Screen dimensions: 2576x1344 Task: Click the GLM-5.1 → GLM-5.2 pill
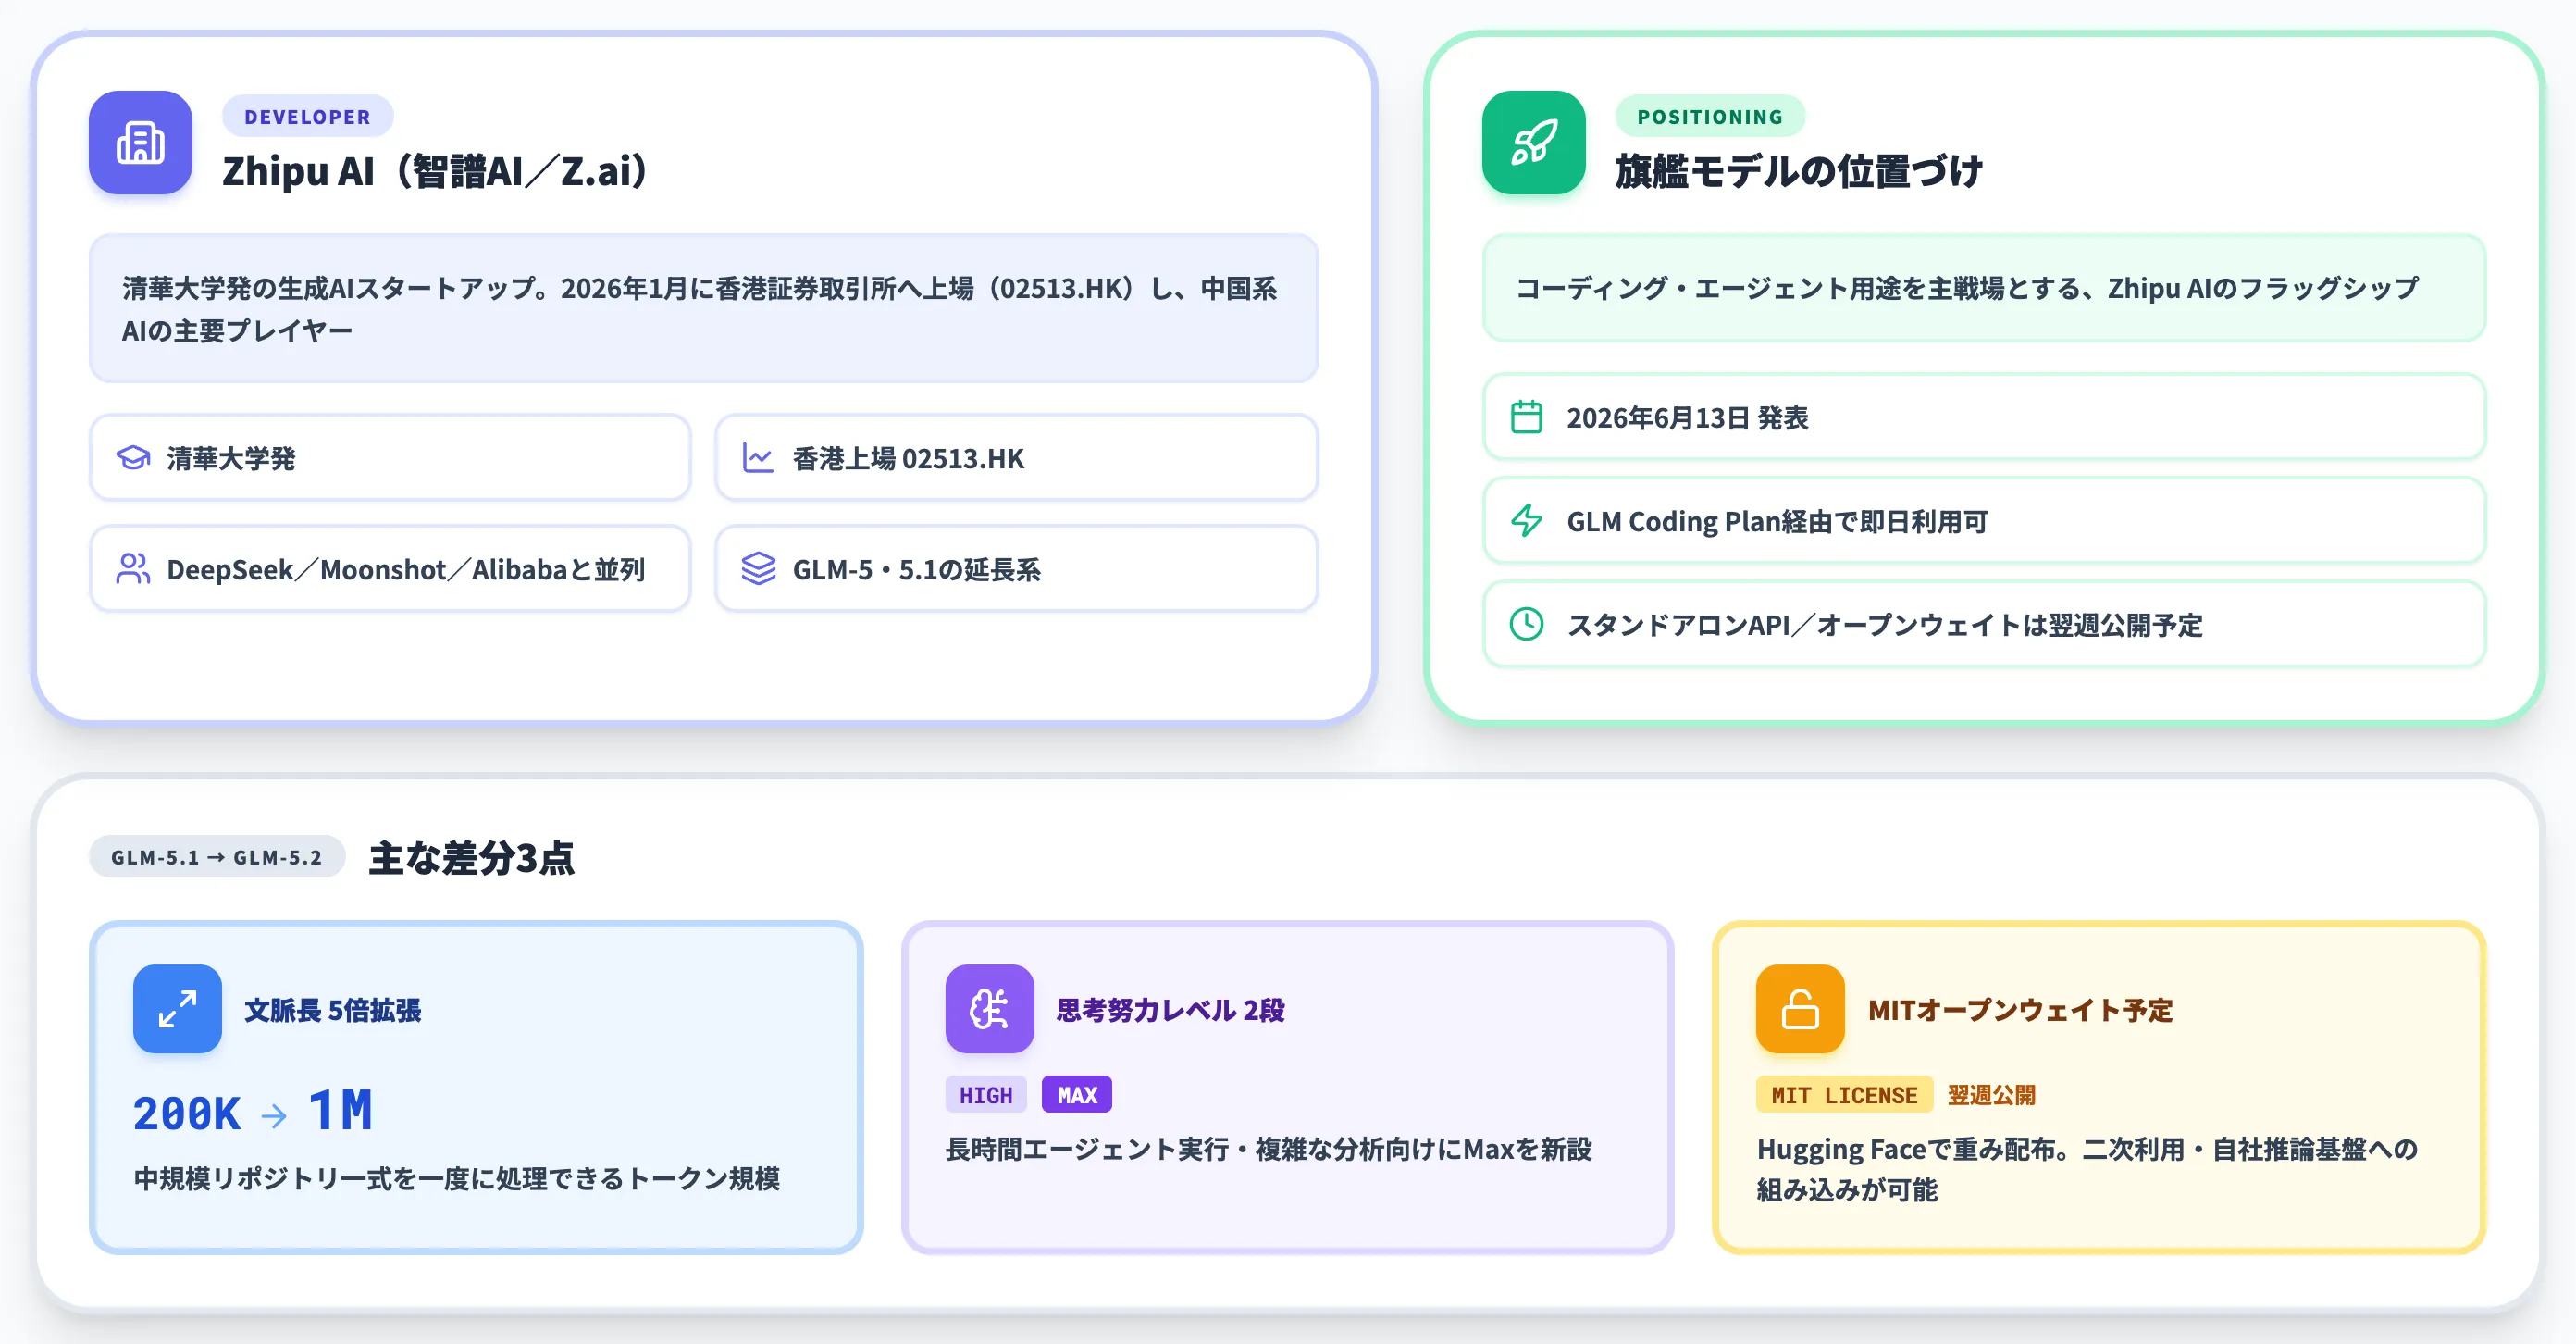[x=217, y=857]
